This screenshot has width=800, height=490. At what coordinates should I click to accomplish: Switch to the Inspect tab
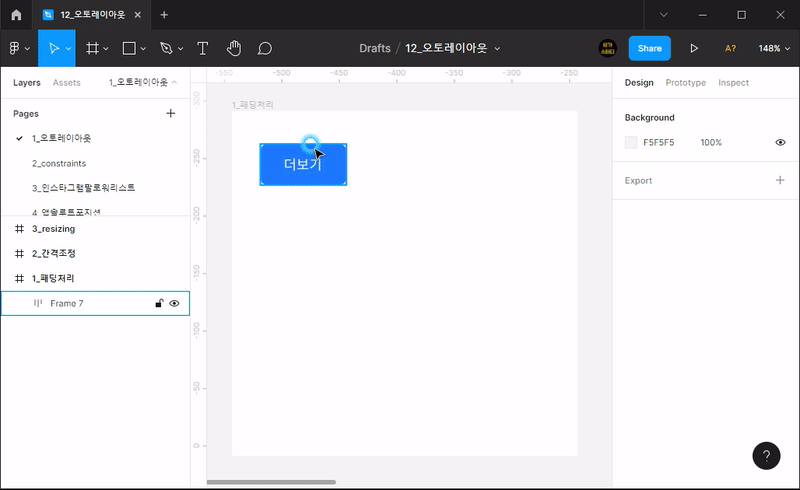[733, 82]
